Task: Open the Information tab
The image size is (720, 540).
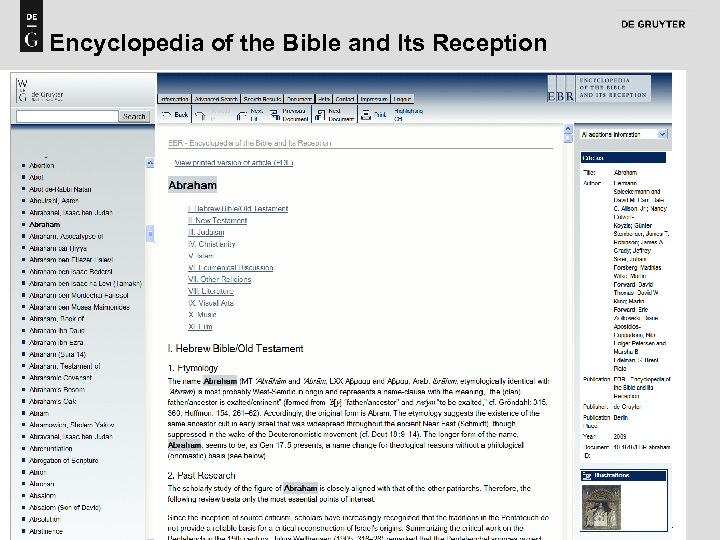Action: point(174,99)
